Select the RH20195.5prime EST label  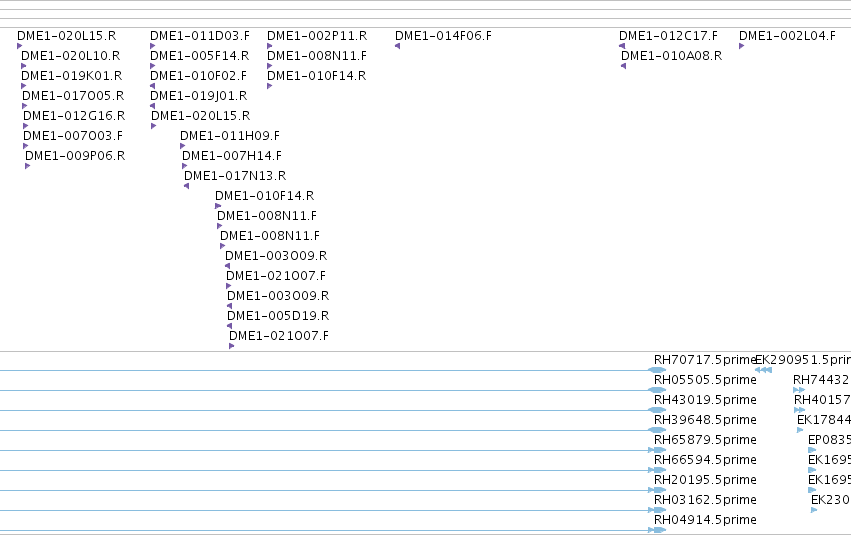pyautogui.click(x=705, y=480)
